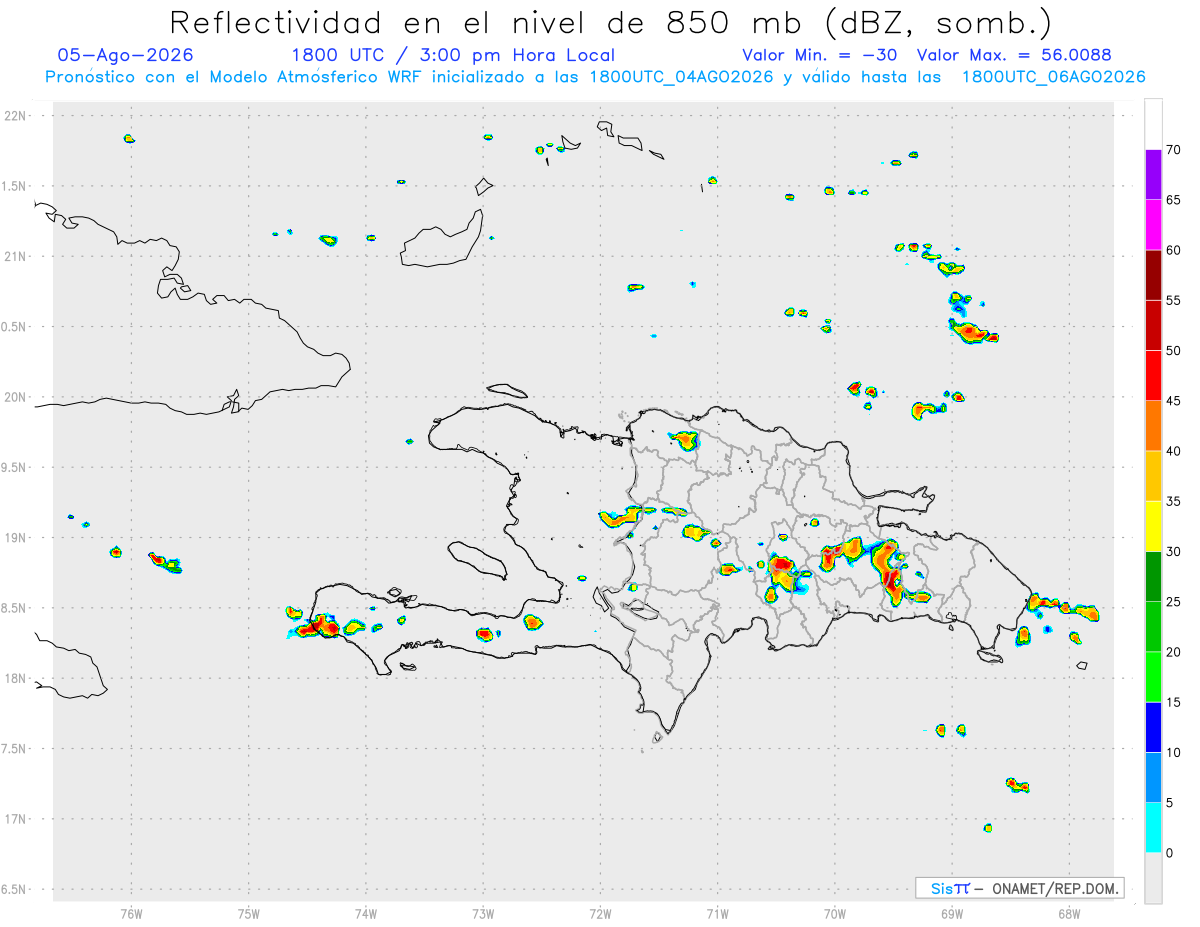Click the date "05-Ago-2026"
Screen dimensions: 1200x927
(125, 55)
